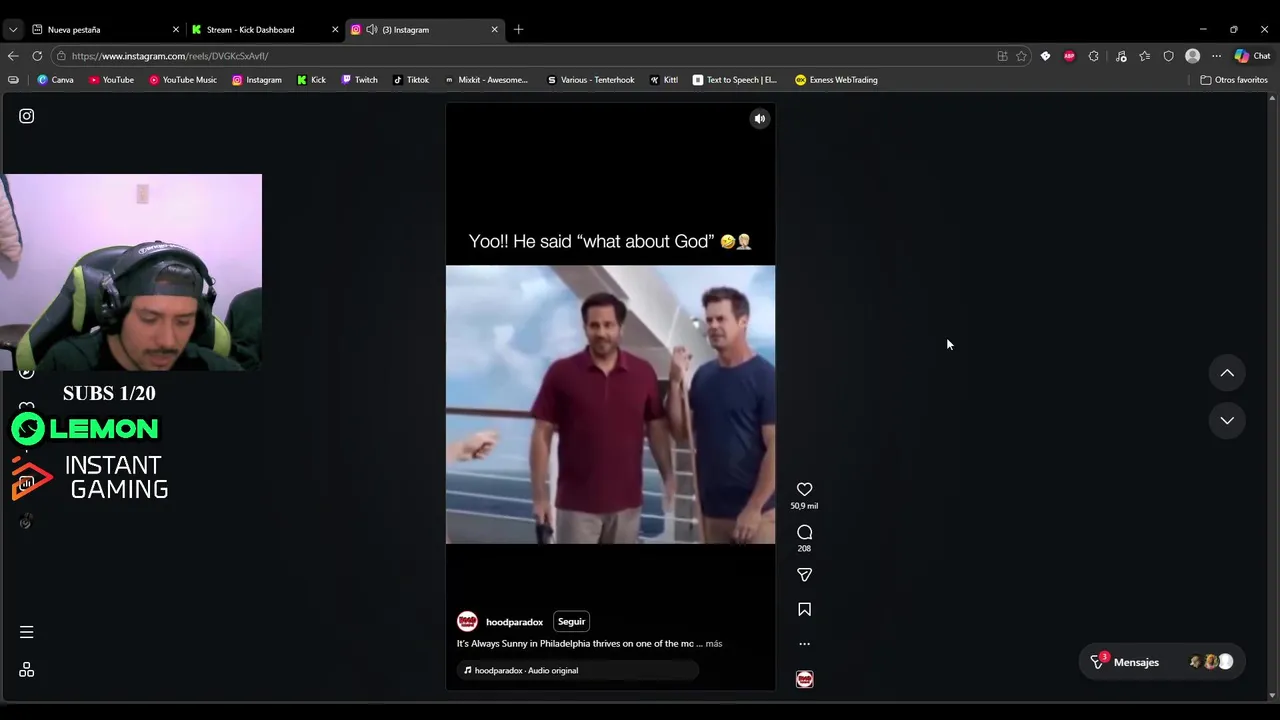Expand the Otros favoritos folder
Image resolution: width=1280 pixels, height=720 pixels.
tap(1234, 80)
